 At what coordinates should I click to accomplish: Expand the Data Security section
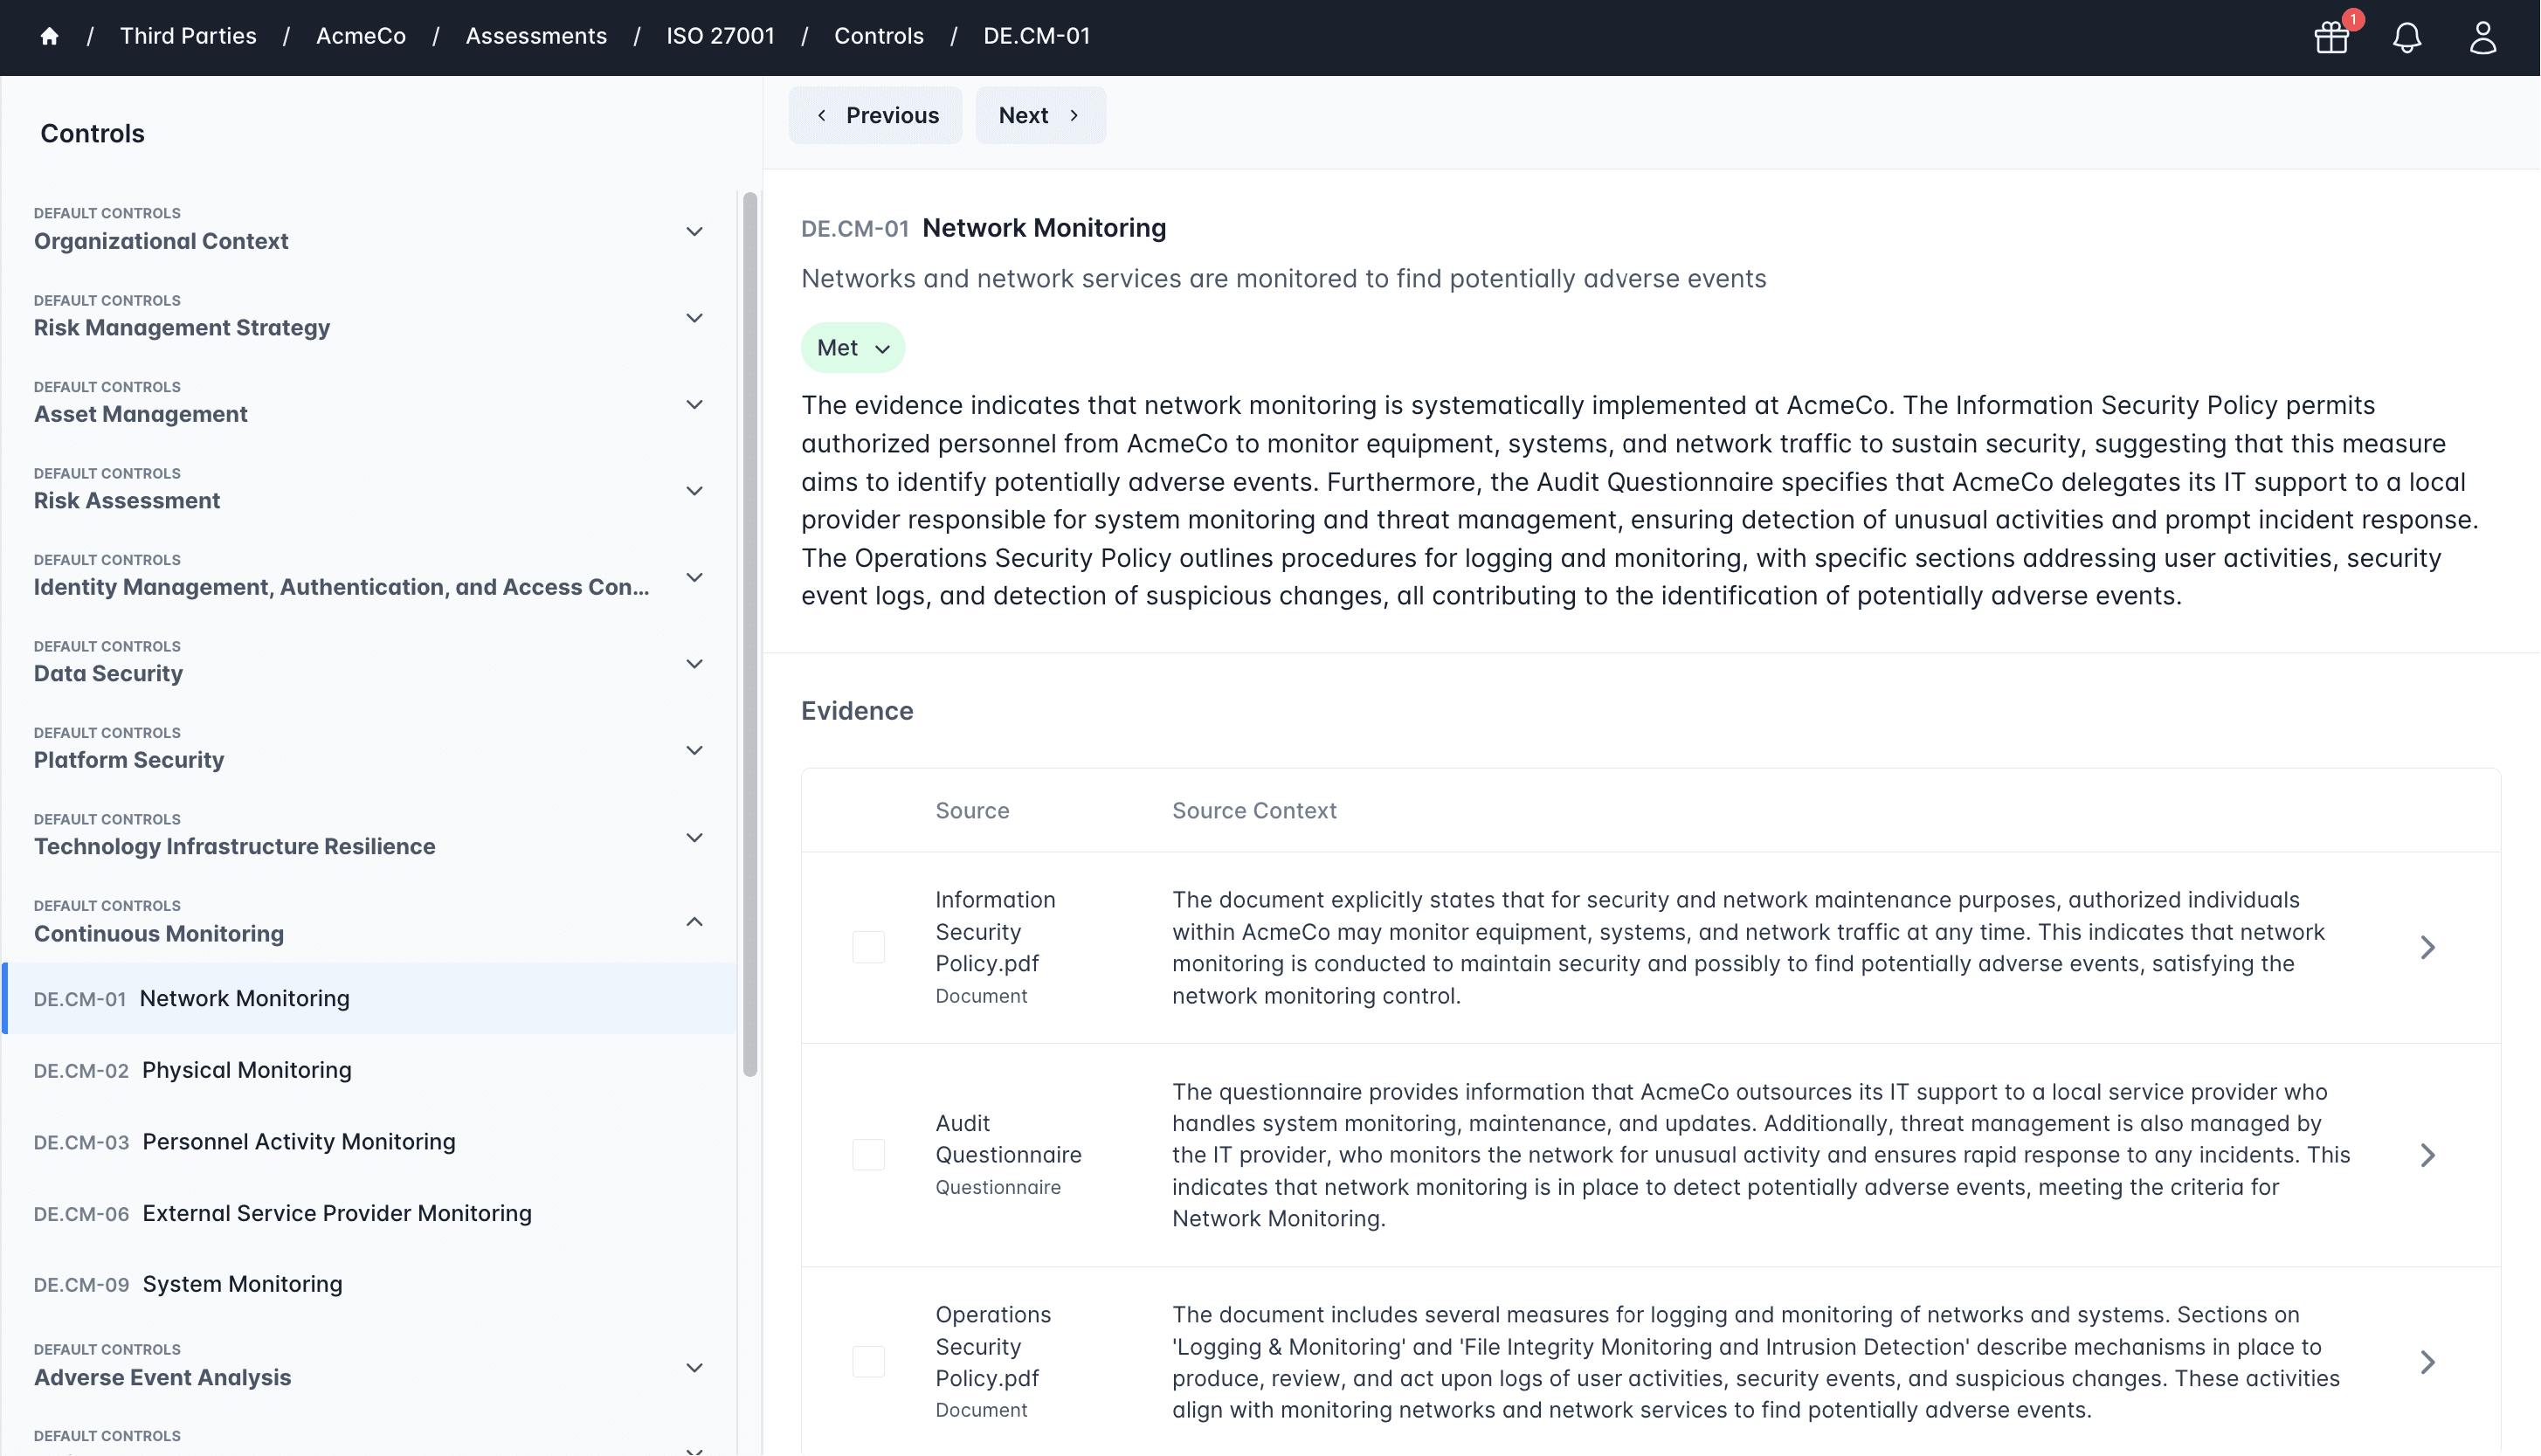point(694,663)
